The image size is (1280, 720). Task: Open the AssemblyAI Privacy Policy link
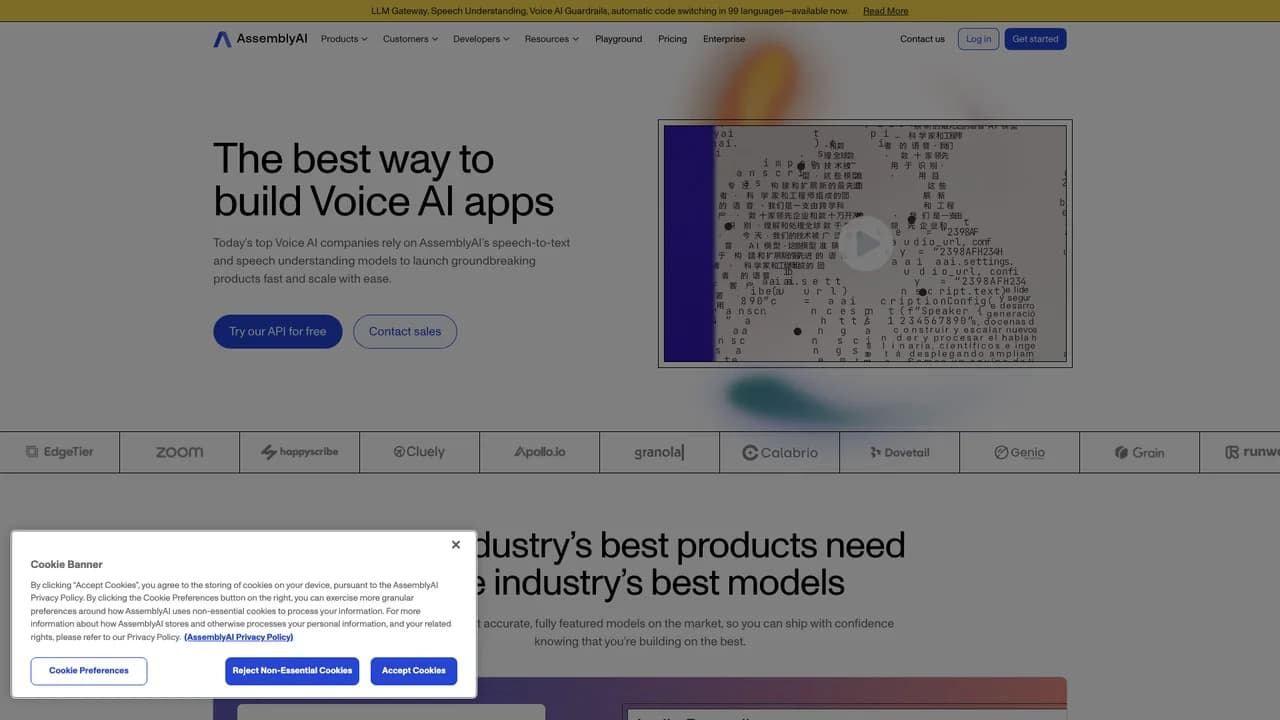point(238,637)
